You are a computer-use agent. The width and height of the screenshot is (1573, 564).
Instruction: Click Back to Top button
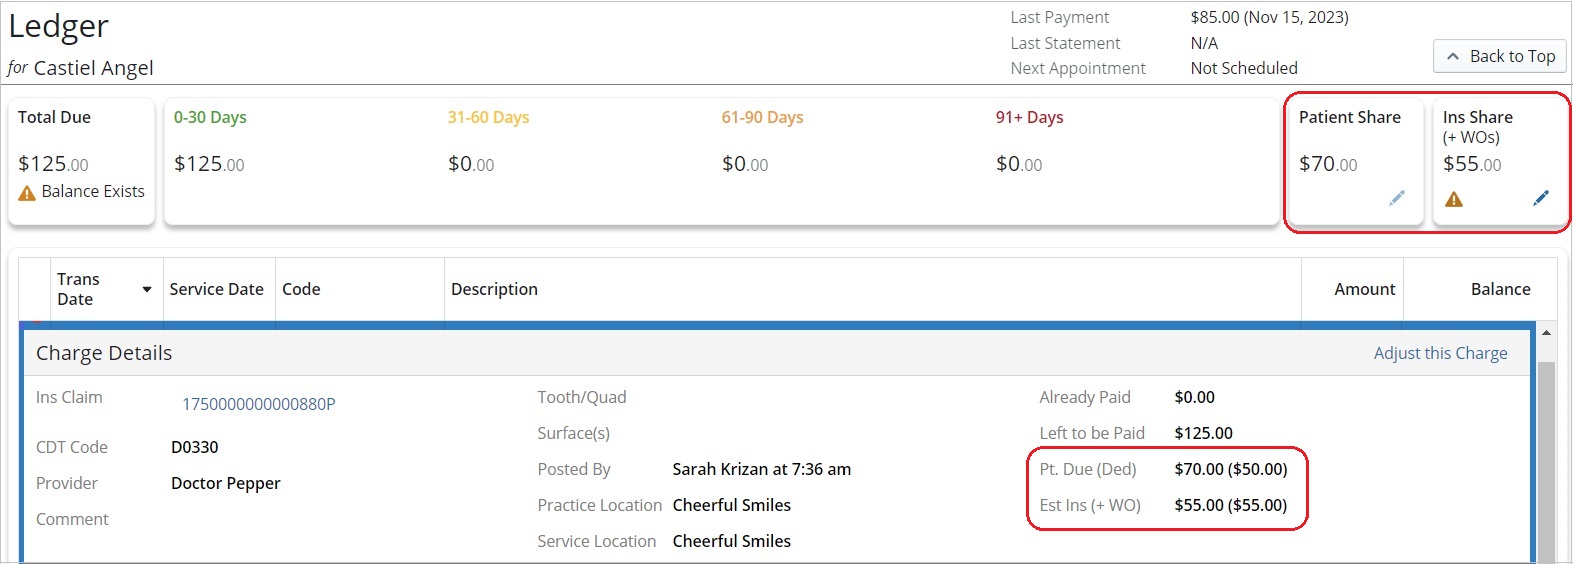1499,56
